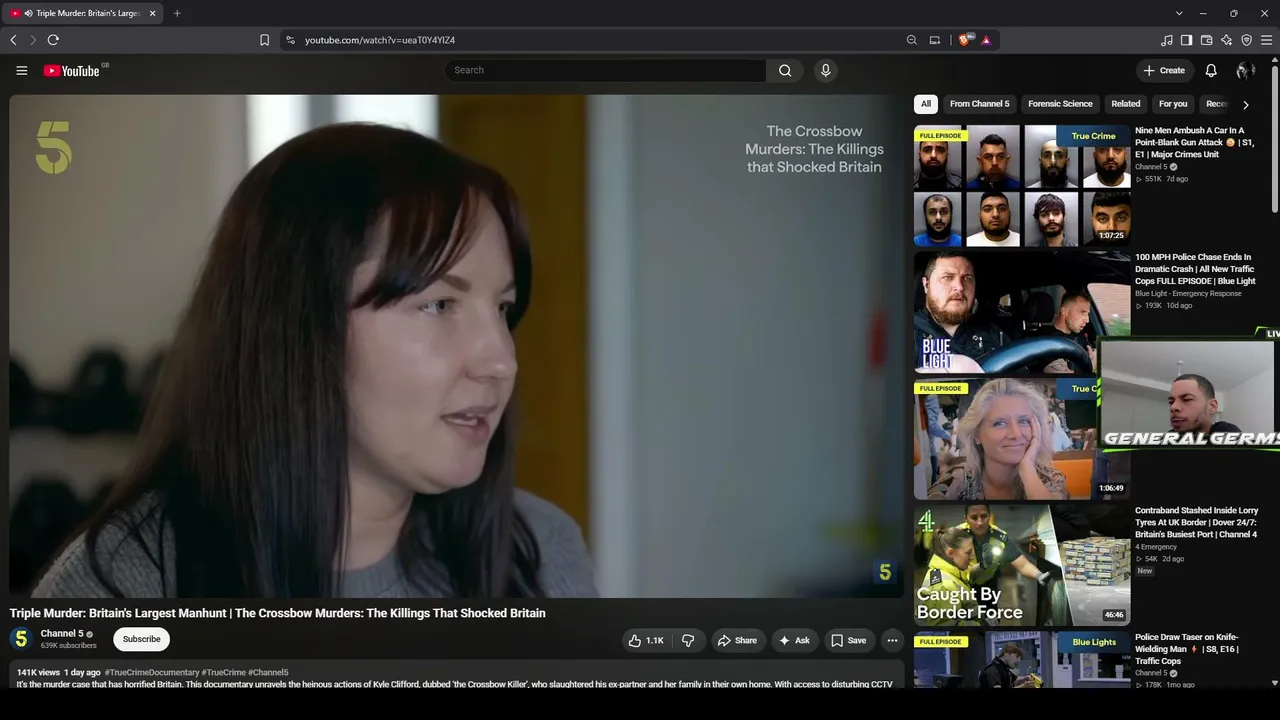Click the Create button
The height and width of the screenshot is (720, 1280).
coord(1165,71)
